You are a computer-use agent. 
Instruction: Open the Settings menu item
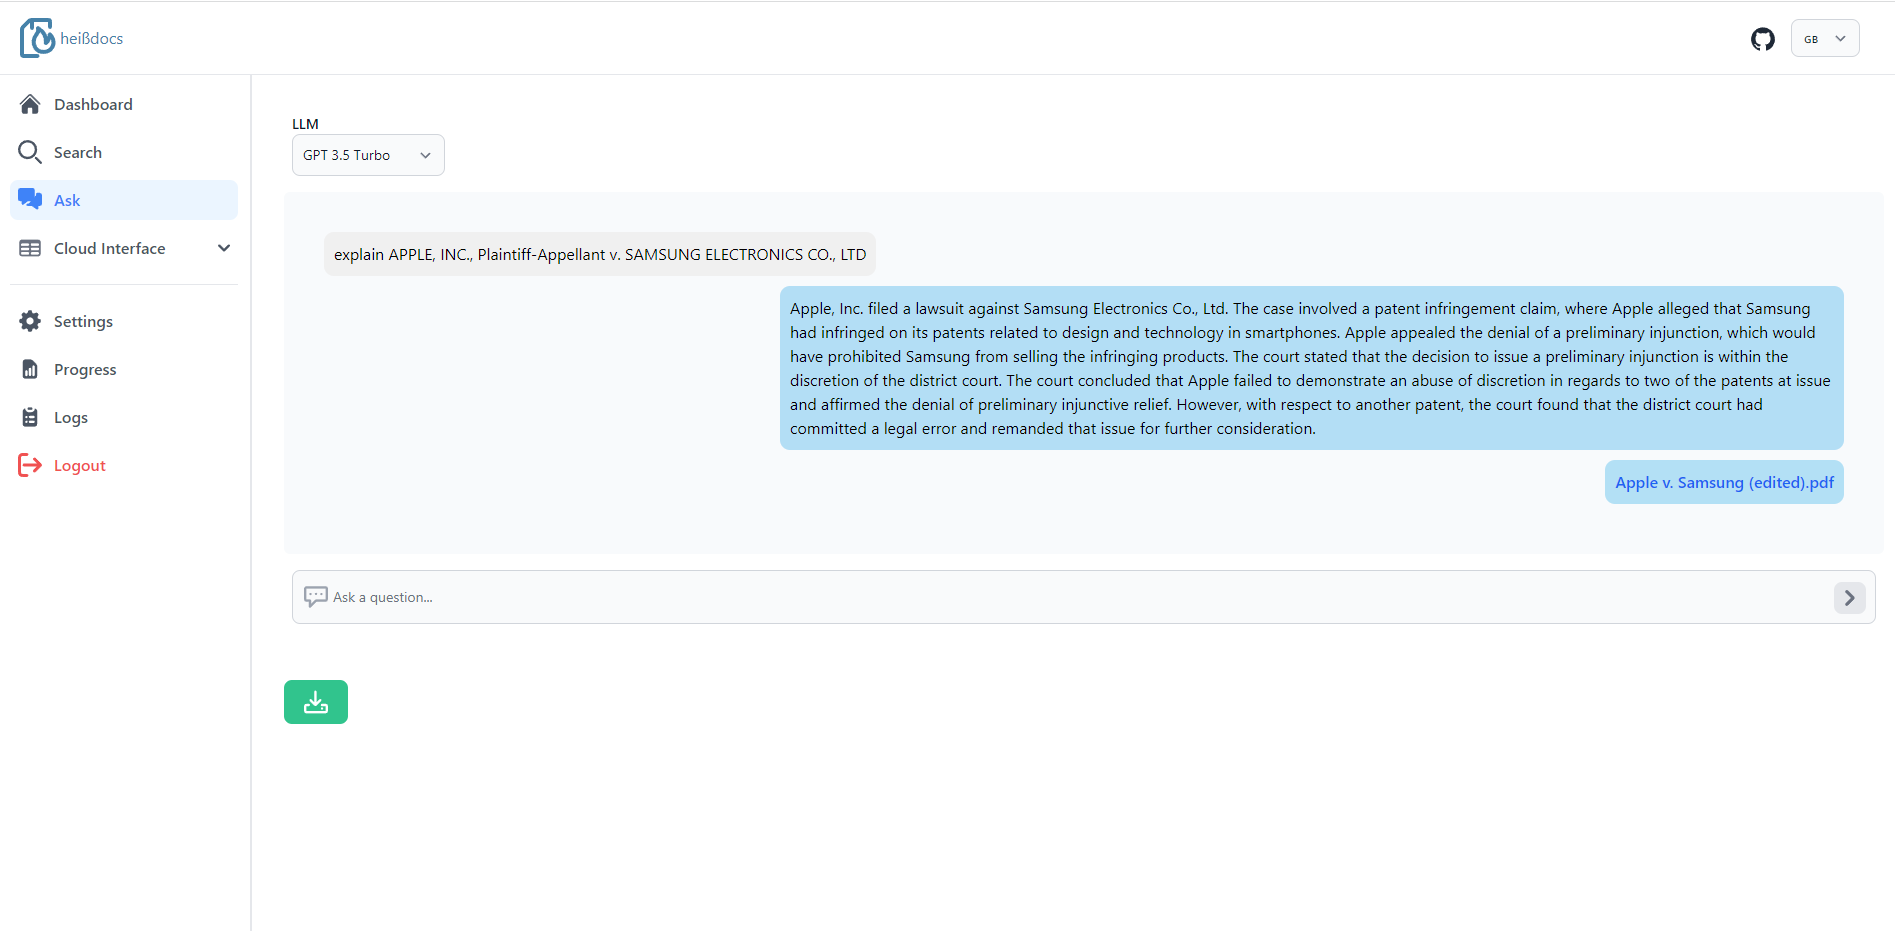point(124,321)
